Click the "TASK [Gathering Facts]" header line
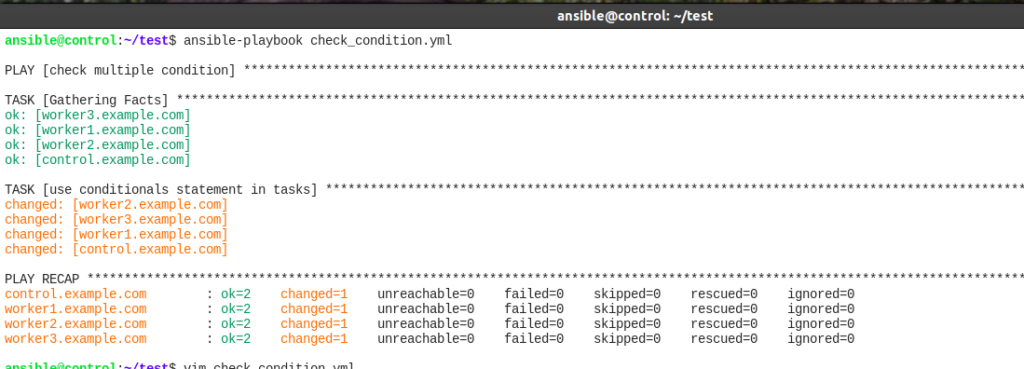The height and width of the screenshot is (369, 1024). [x=86, y=101]
